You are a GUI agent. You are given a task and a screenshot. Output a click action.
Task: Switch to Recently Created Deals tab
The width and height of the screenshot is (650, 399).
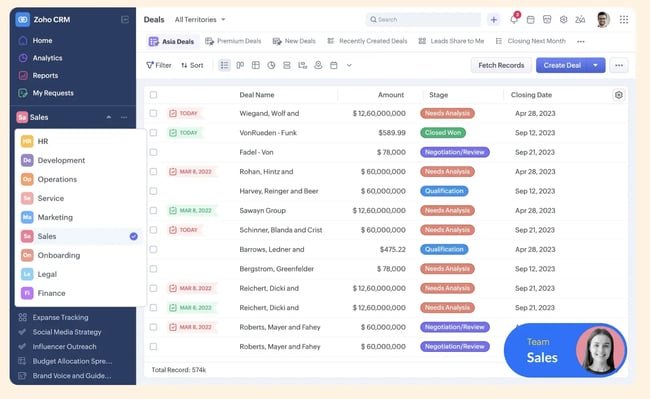pyautogui.click(x=367, y=41)
